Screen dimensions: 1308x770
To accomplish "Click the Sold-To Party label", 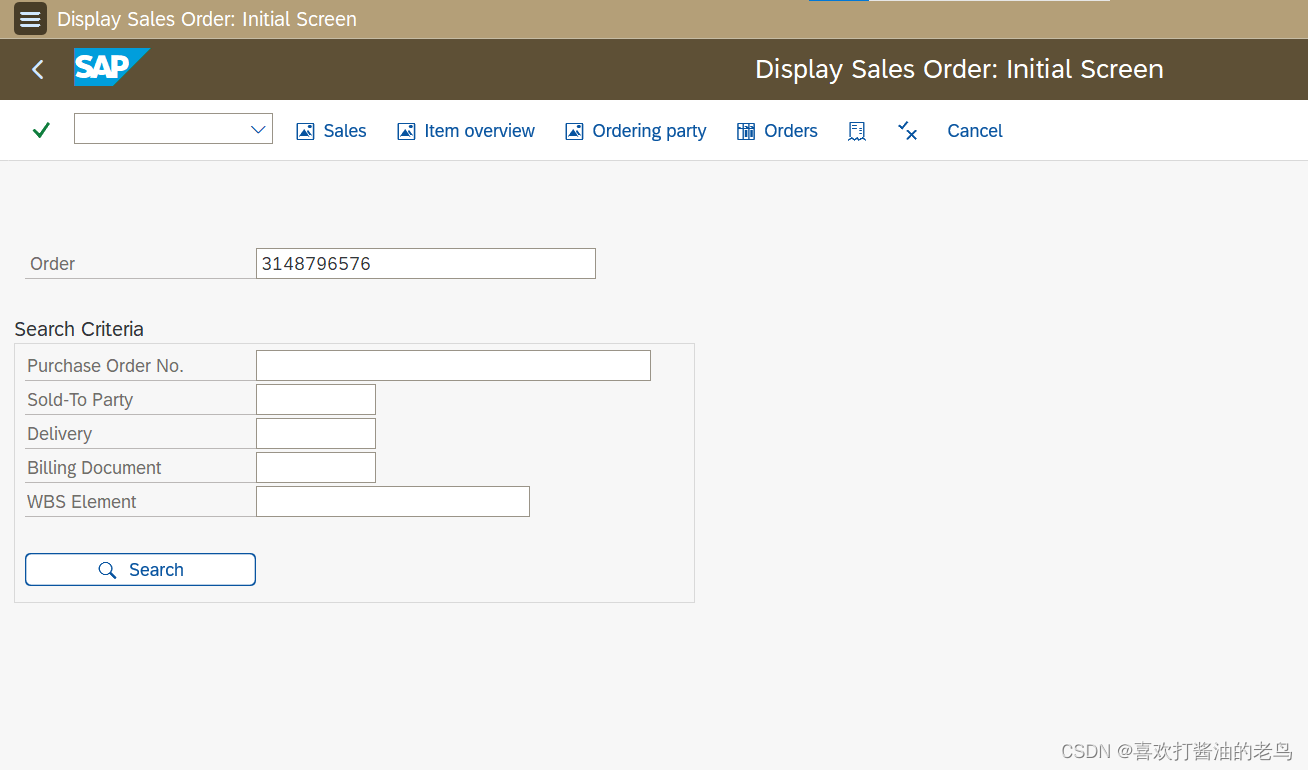I will pyautogui.click(x=80, y=400).
